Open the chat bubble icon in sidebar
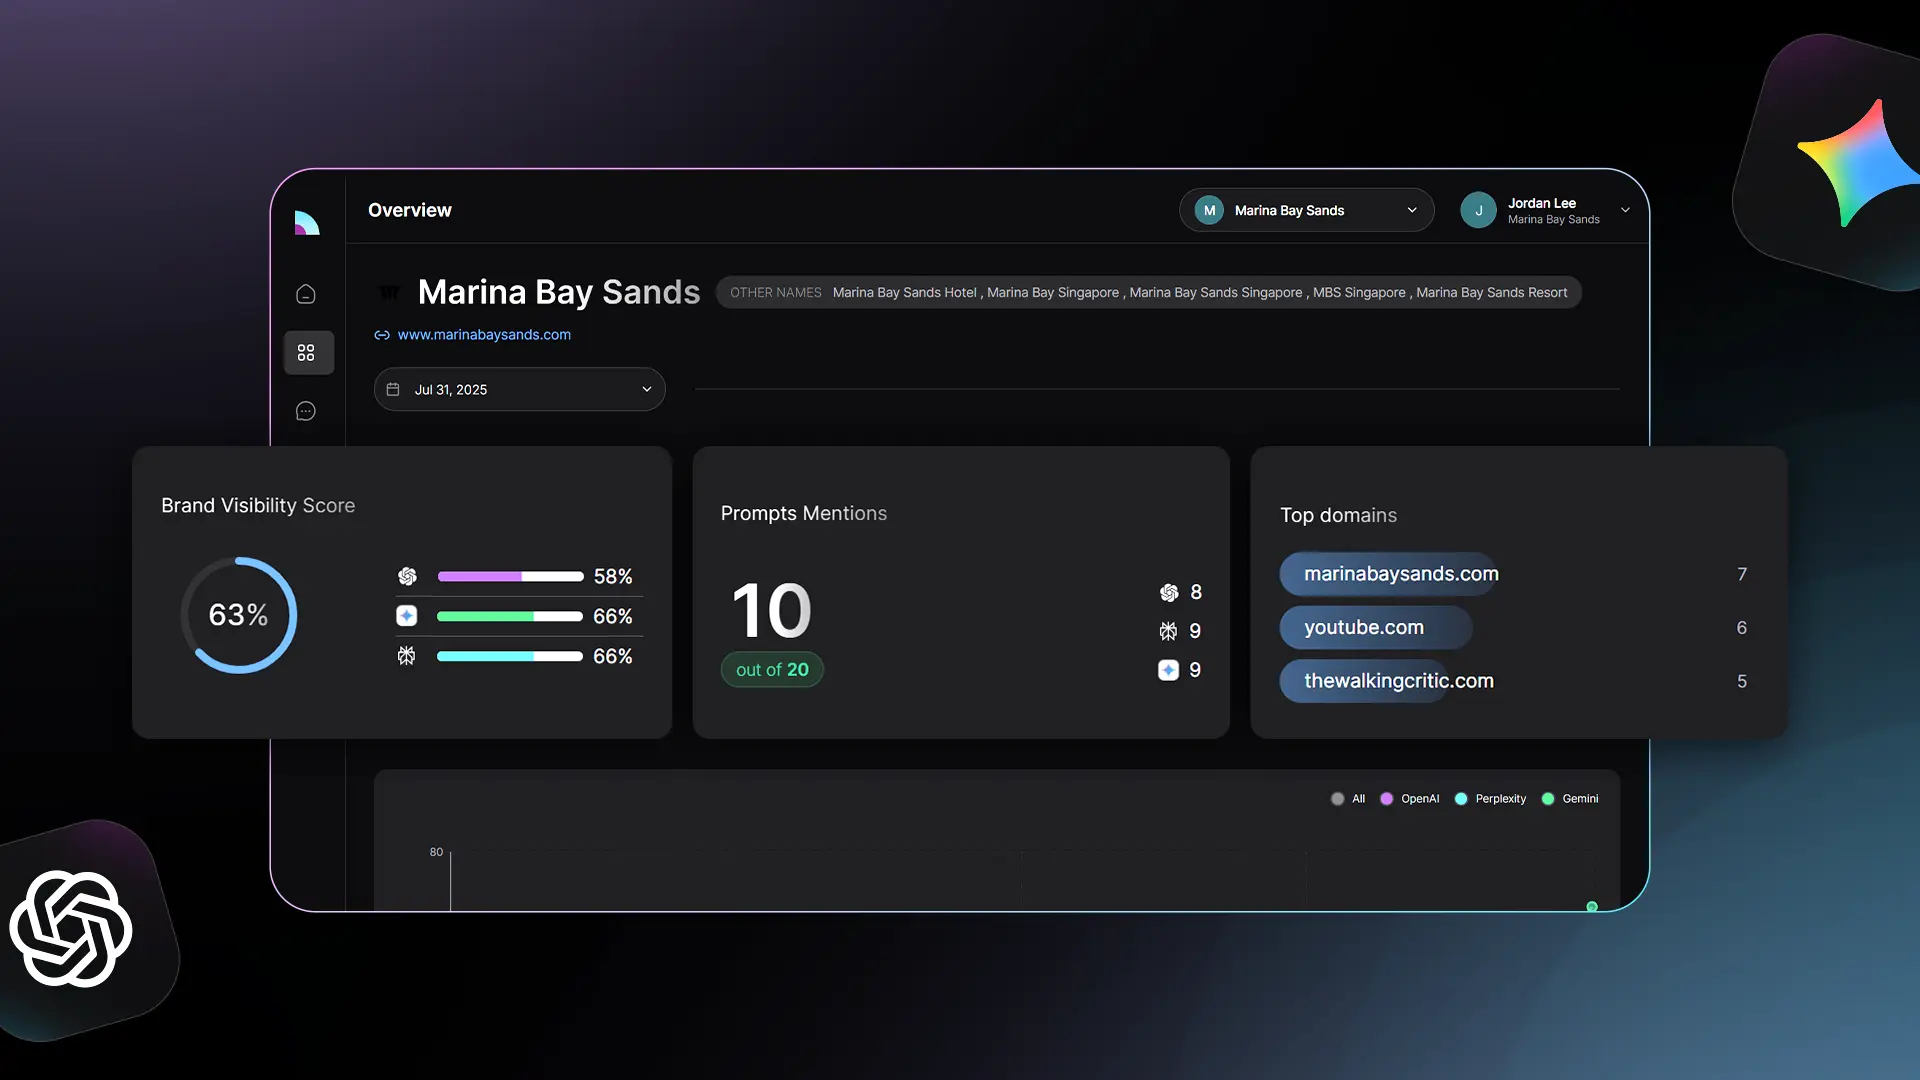The height and width of the screenshot is (1080, 1920). 306,412
